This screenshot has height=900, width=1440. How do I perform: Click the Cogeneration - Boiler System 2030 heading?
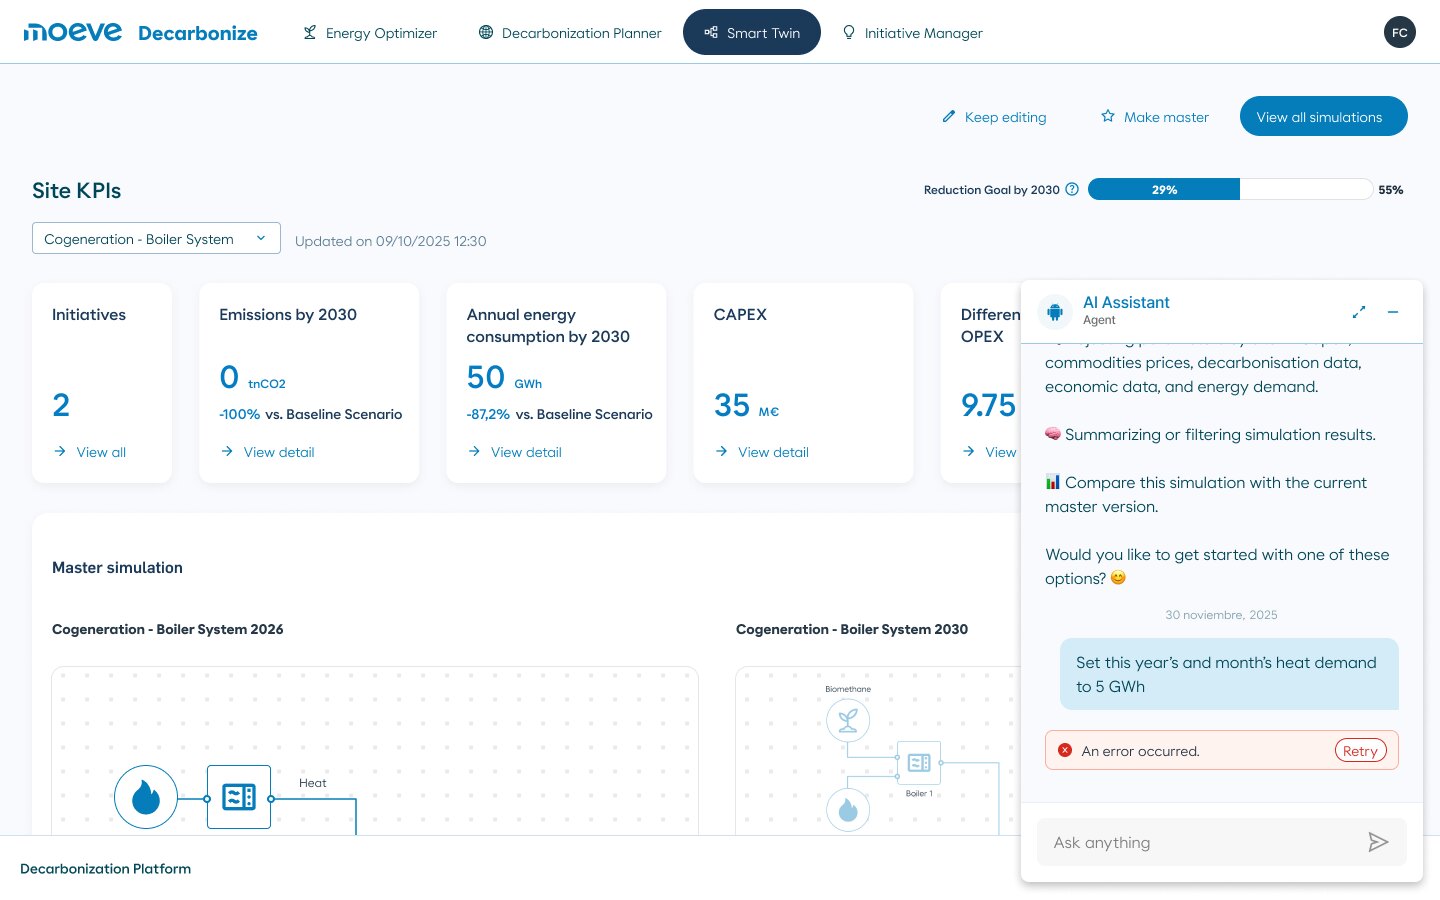tap(852, 629)
